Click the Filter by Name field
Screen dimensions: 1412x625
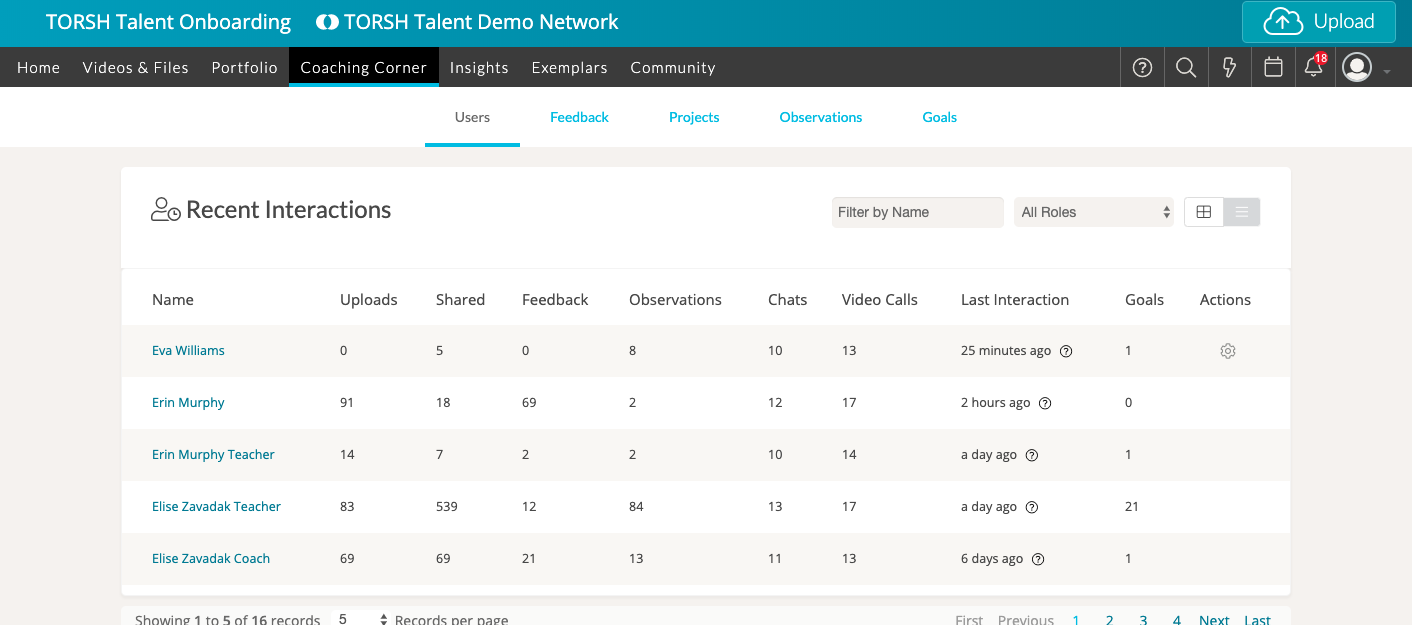point(917,212)
